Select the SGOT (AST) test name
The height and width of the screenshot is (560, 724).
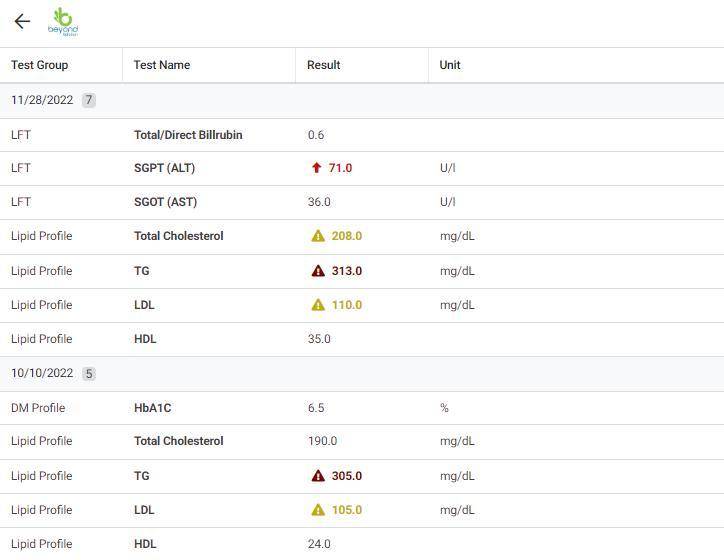tap(165, 202)
